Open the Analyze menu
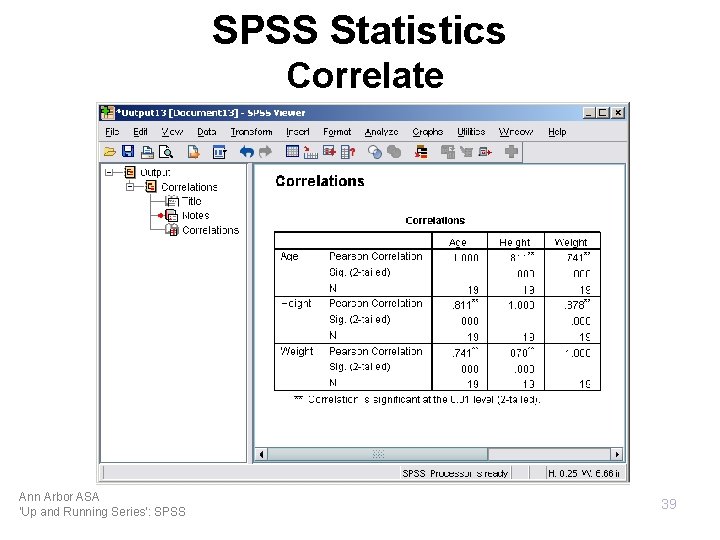The width and height of the screenshot is (720, 540). point(381,132)
